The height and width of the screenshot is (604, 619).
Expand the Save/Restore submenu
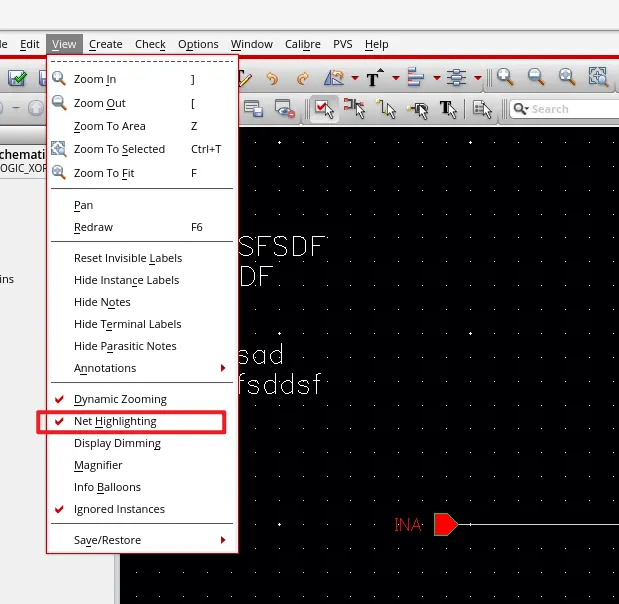[x=142, y=540]
